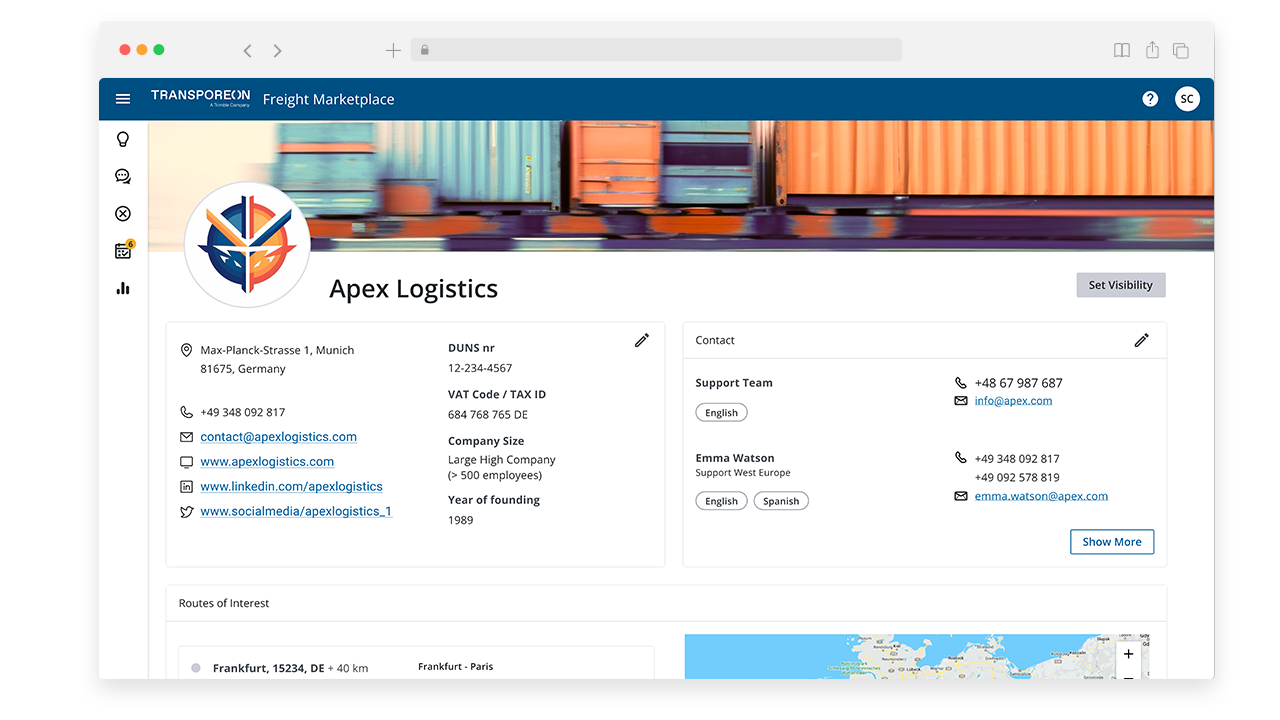This screenshot has height=720, width=1280.
Task: Click the help question mark icon
Action: [x=1150, y=99]
